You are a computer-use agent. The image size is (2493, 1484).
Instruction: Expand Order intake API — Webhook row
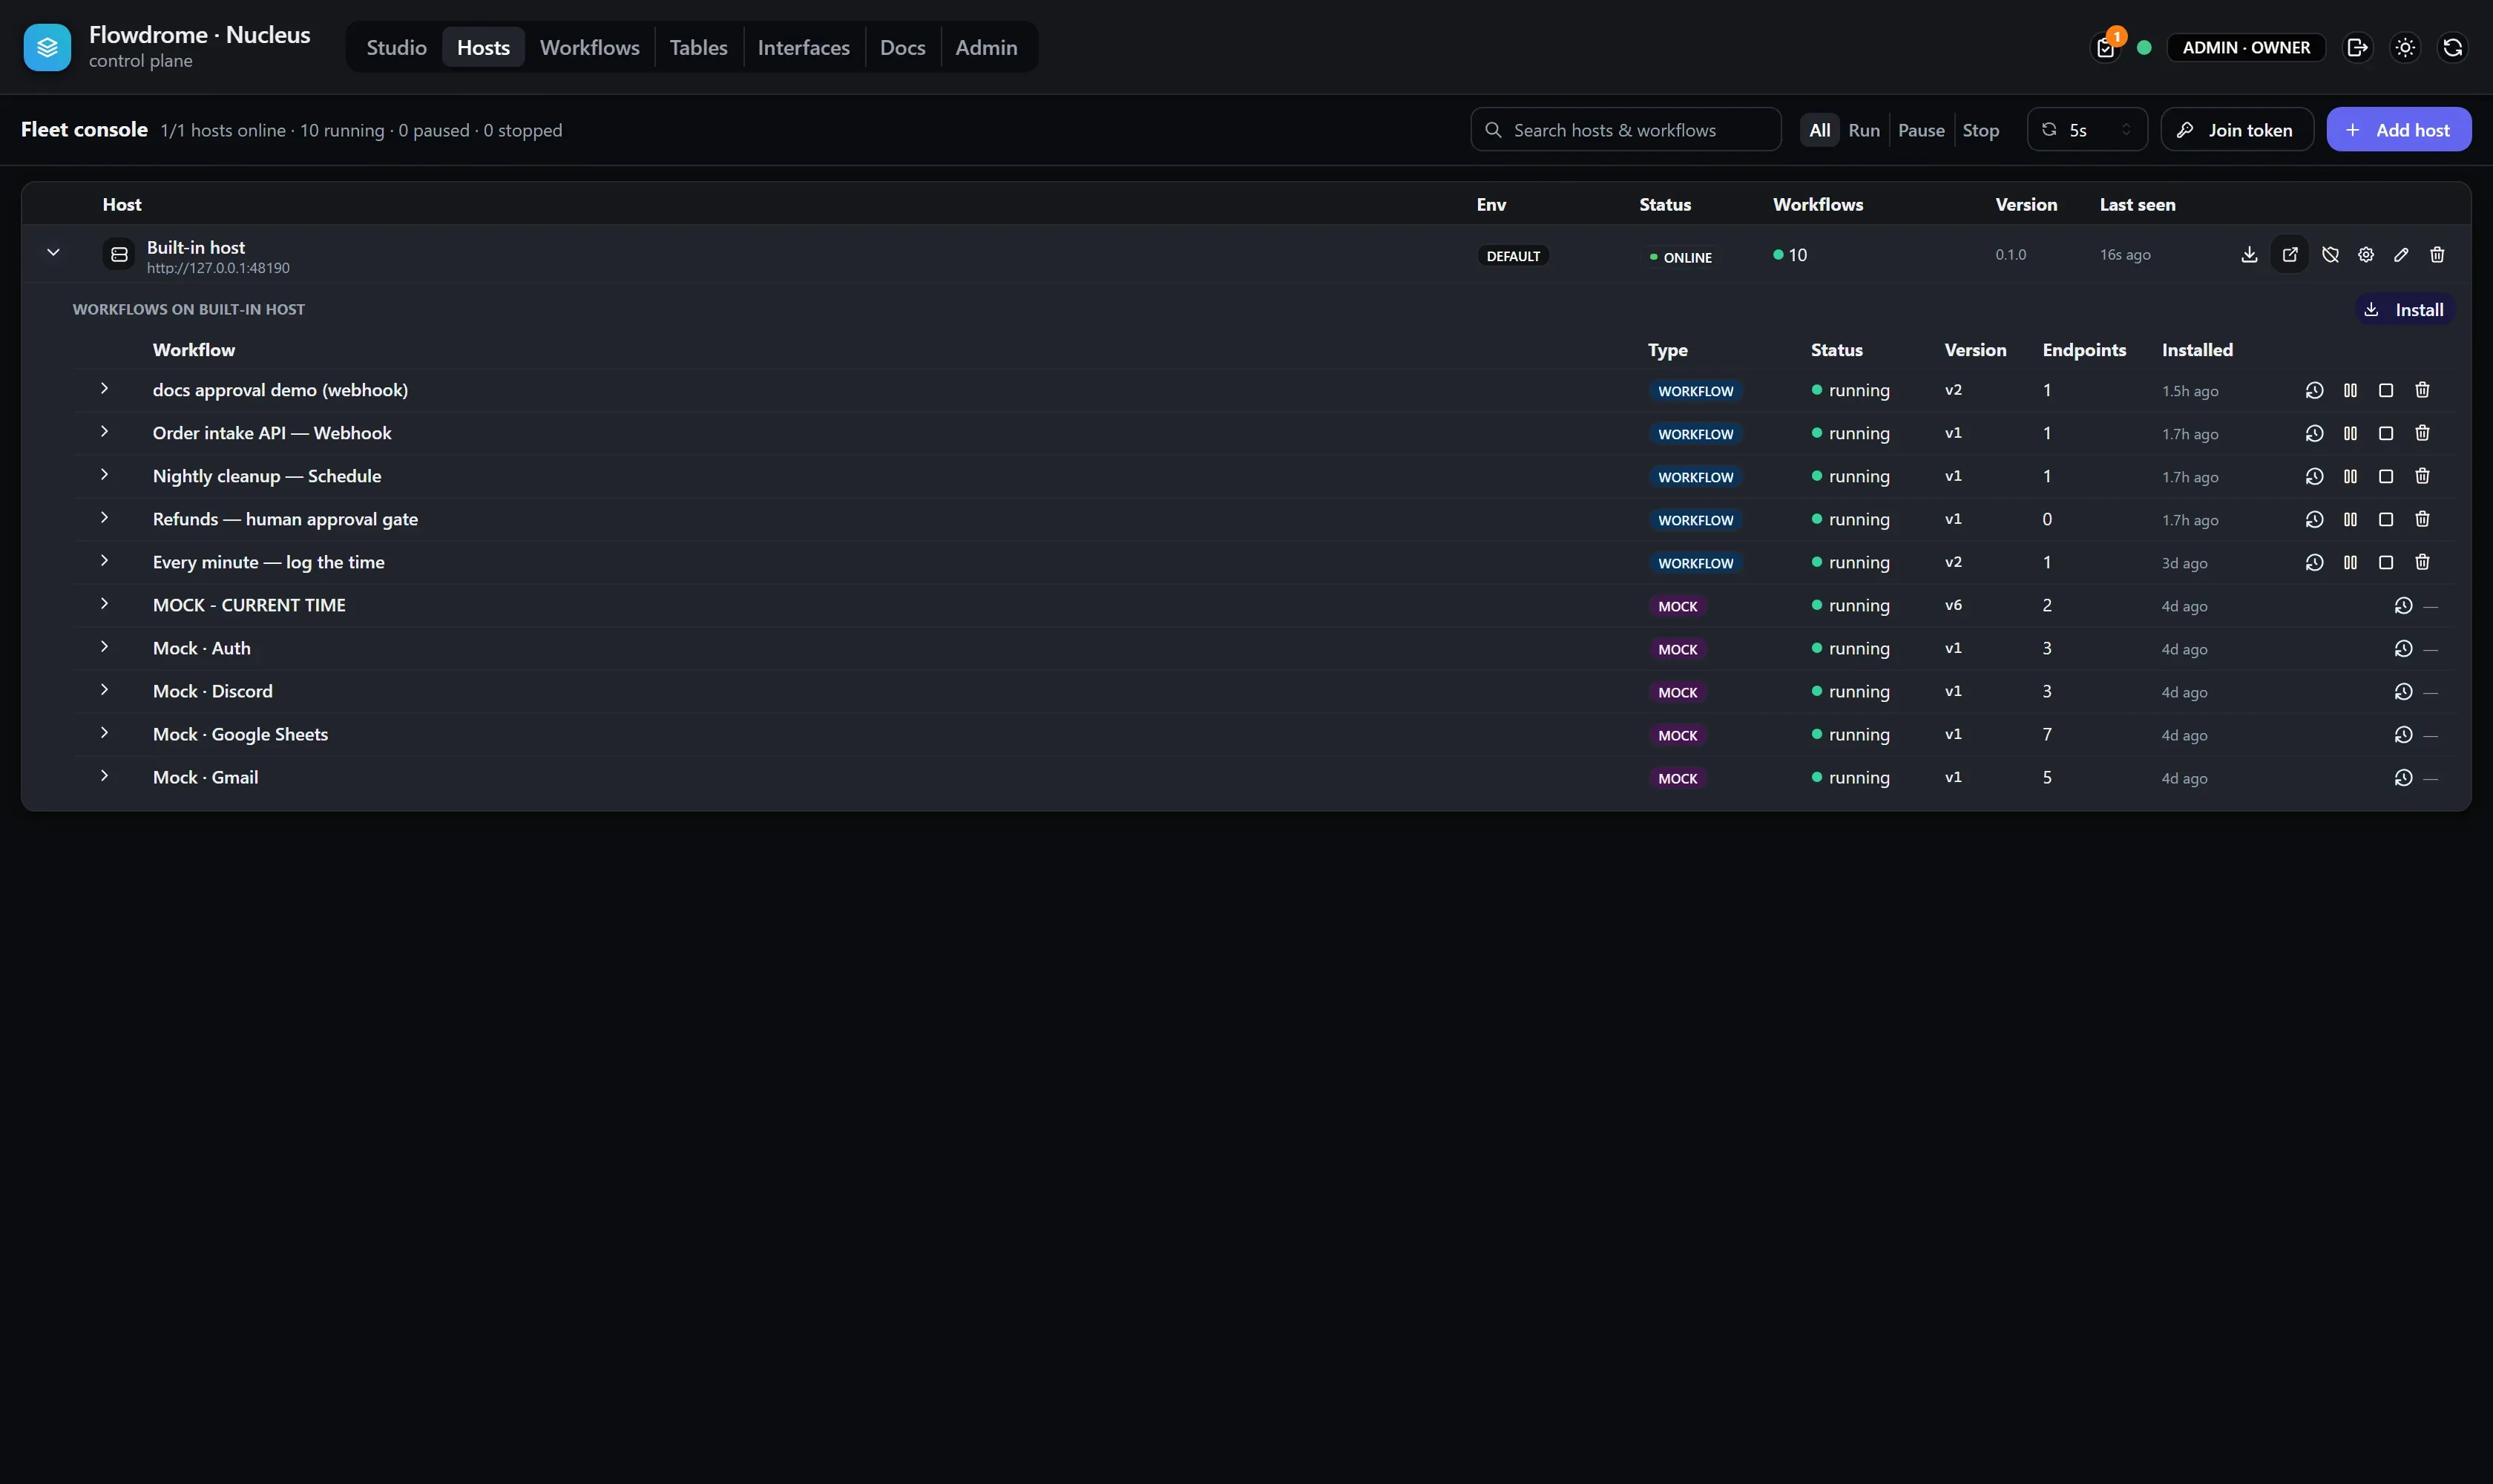(104, 432)
